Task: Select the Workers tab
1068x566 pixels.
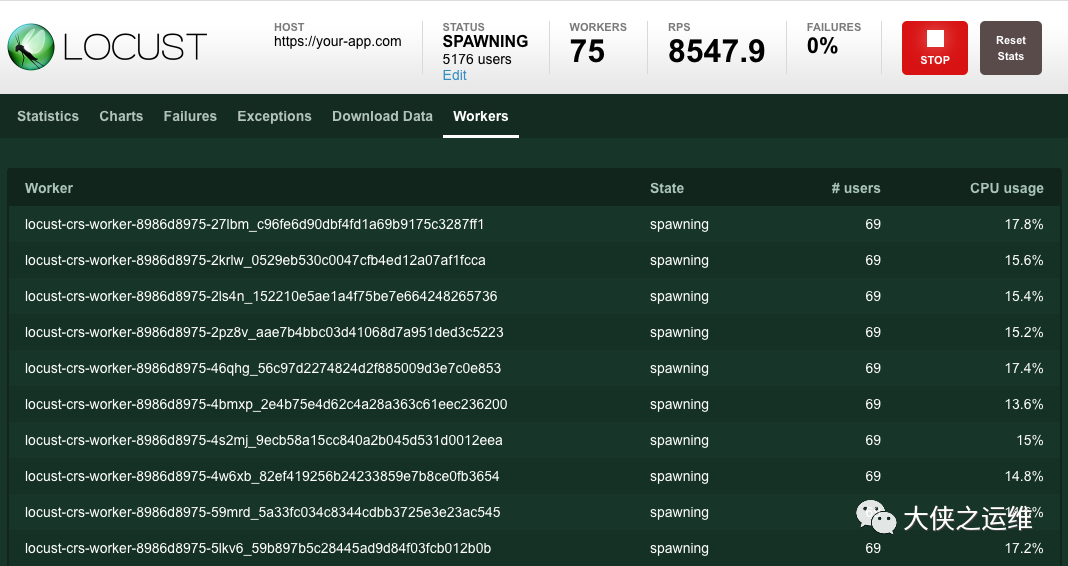Action: point(480,116)
